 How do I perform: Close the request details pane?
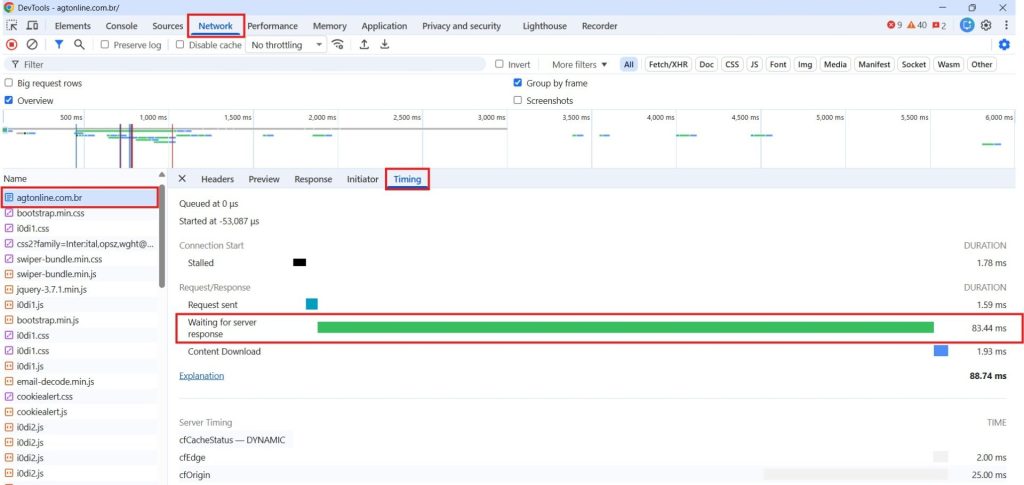pyautogui.click(x=182, y=179)
